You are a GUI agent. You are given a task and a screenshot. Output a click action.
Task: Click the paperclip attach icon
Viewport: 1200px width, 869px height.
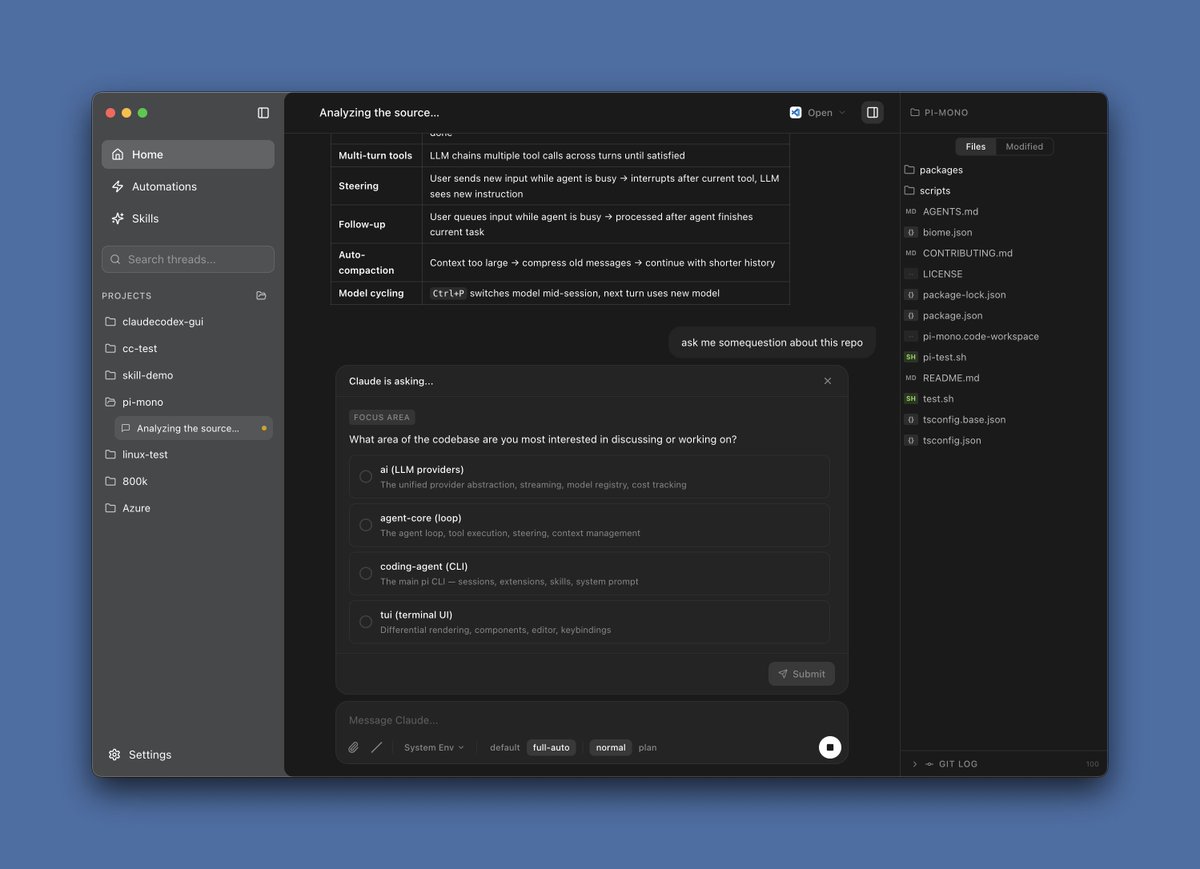[353, 747]
